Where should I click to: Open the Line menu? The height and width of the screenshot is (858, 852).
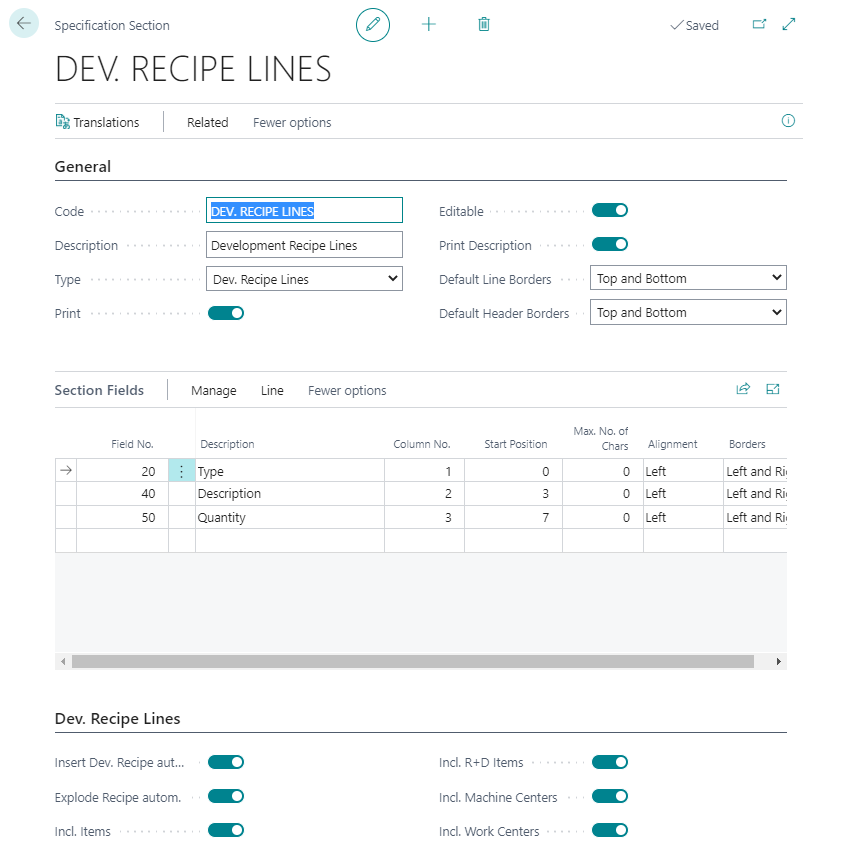[272, 391]
